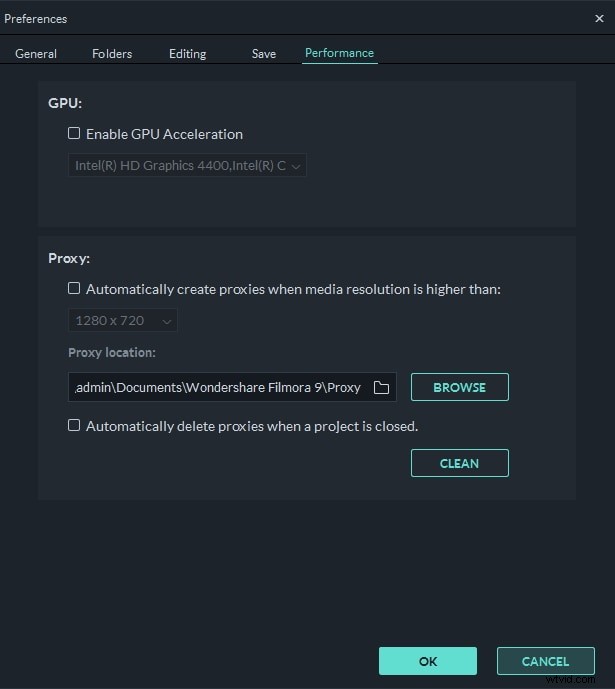Click the 'GPU:' section heading
Image resolution: width=615 pixels, height=689 pixels.
point(64,104)
